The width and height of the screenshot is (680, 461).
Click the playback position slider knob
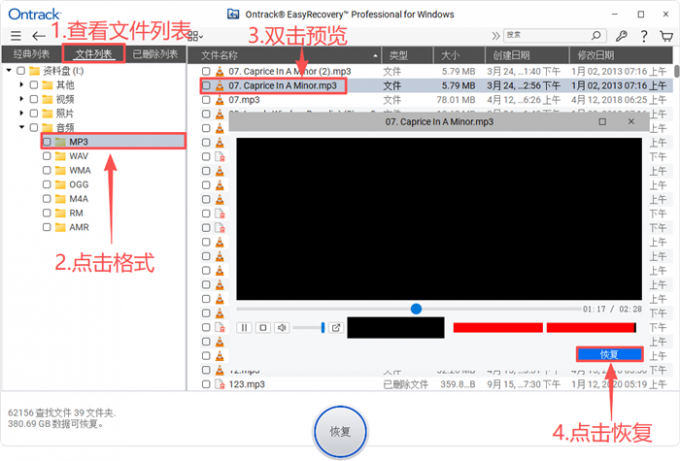[416, 309]
